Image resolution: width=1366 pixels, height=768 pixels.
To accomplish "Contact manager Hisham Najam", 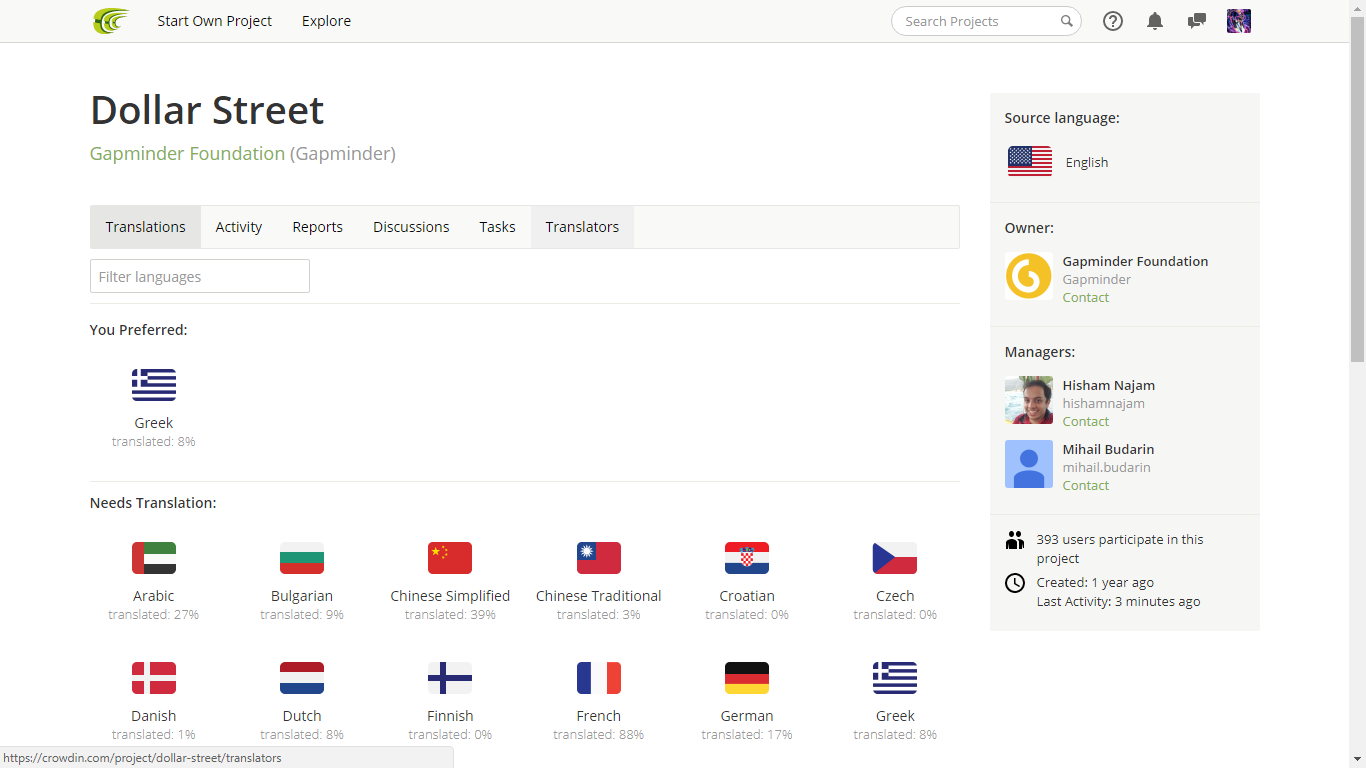I will click(x=1086, y=421).
